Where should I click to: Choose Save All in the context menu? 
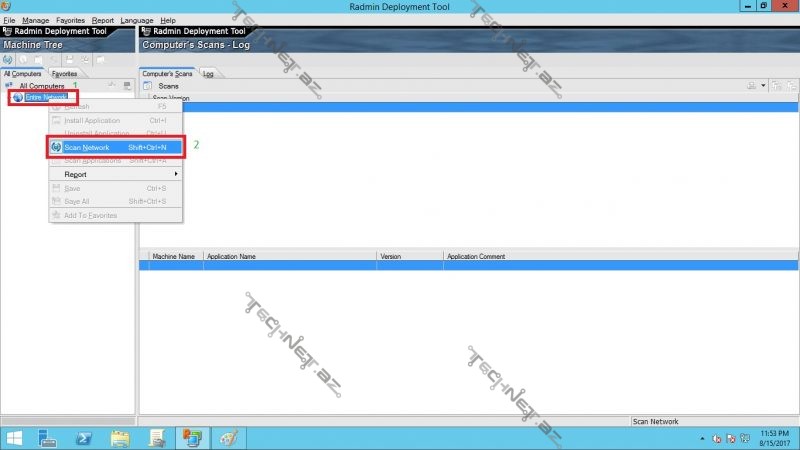pos(116,202)
